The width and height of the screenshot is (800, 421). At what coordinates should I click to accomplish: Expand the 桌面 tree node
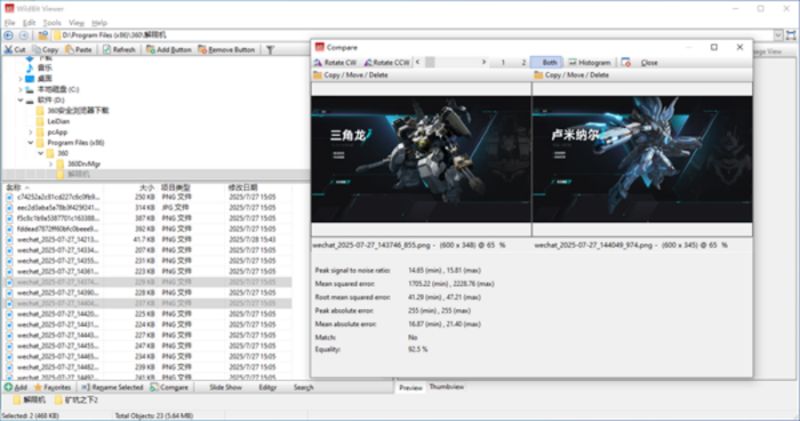point(20,79)
